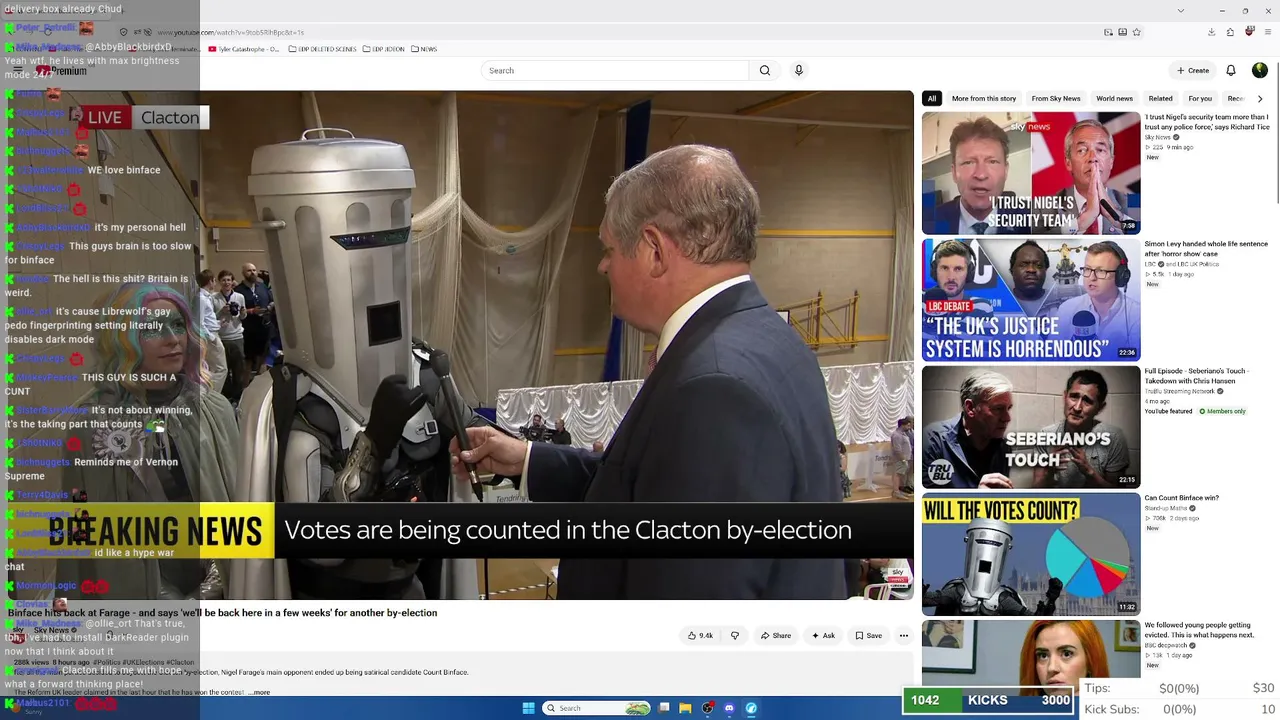
Task: Open the red-badged app on taskbar
Action: pos(707,708)
